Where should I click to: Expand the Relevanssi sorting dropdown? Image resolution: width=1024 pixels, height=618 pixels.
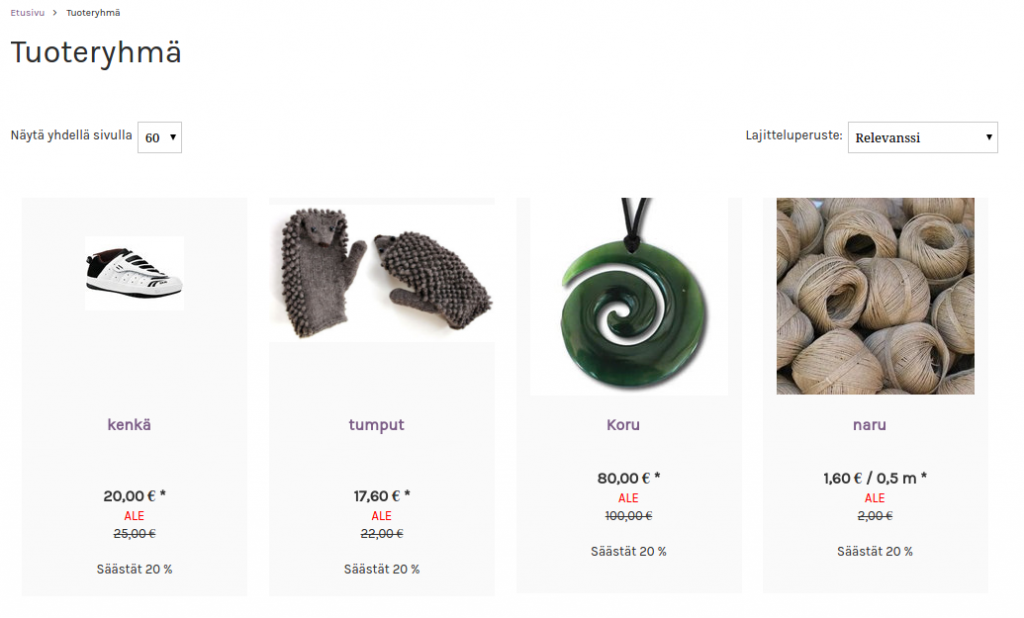922,137
